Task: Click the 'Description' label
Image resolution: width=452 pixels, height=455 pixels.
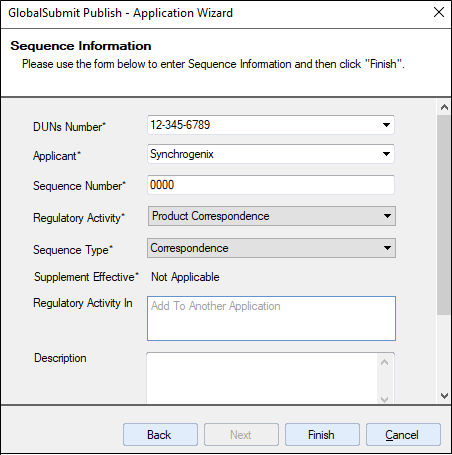Action: click(x=60, y=358)
